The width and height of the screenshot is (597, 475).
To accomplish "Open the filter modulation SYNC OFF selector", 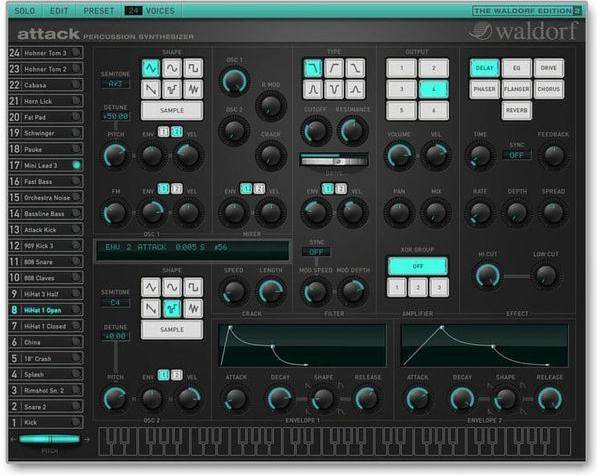I will click(316, 252).
